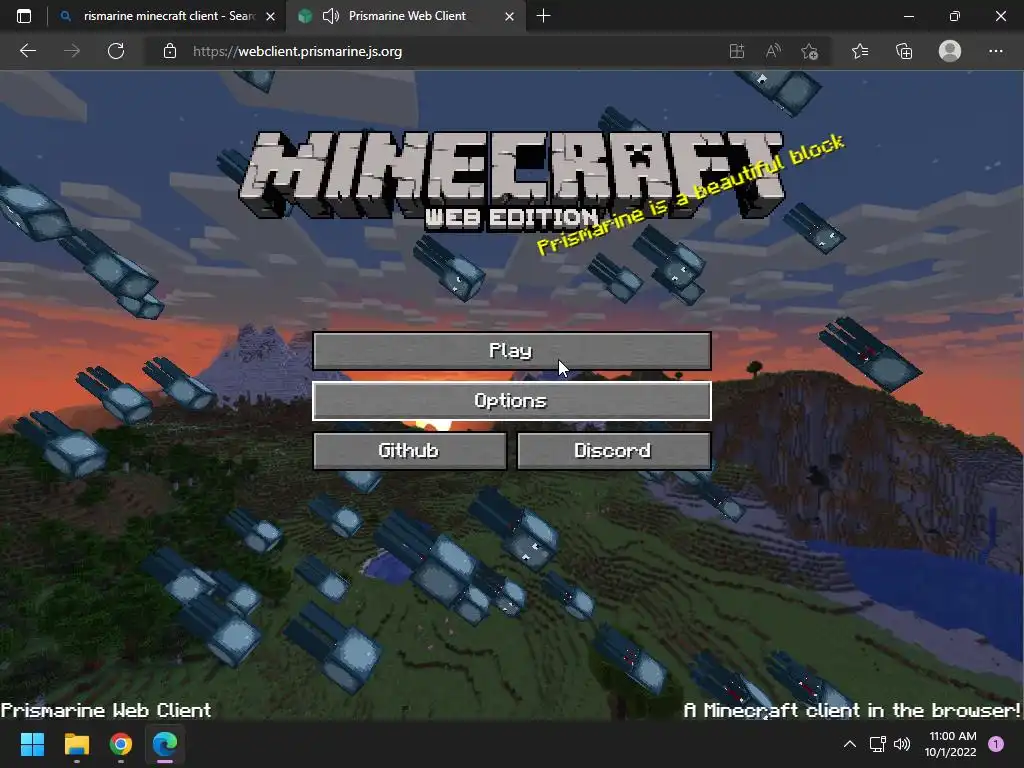The height and width of the screenshot is (768, 1024).
Task: View site information lock icon
Action: pos(170,51)
